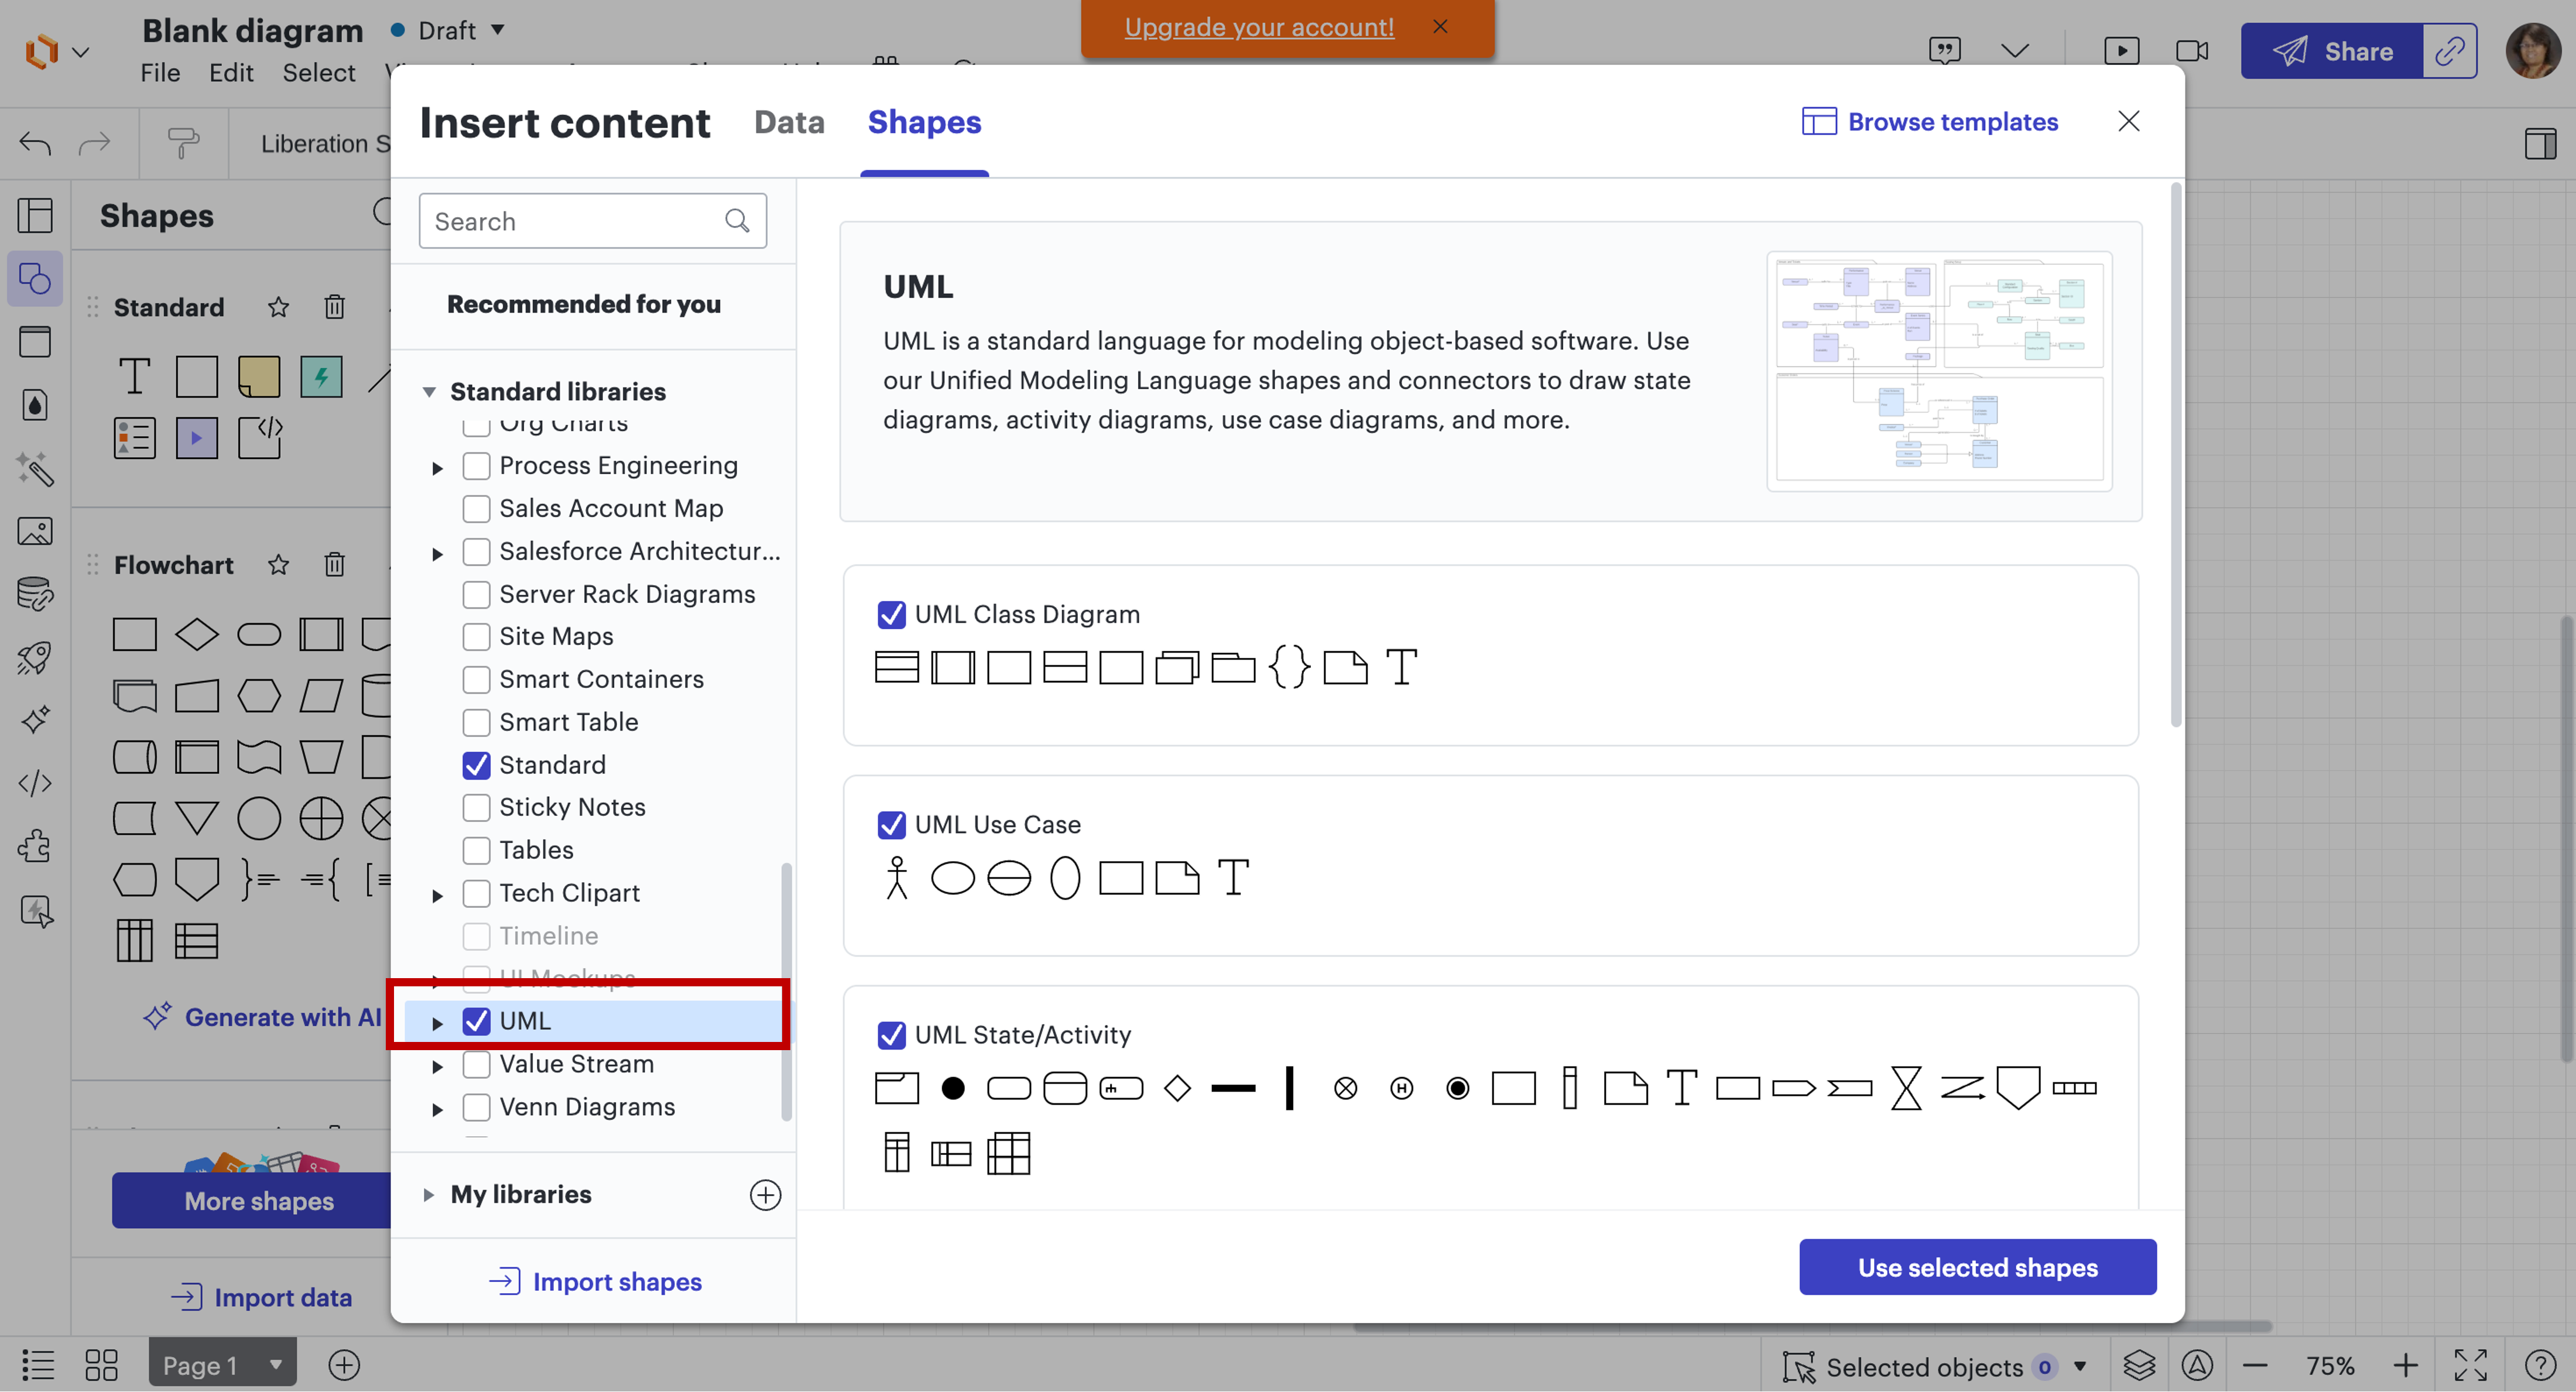The width and height of the screenshot is (2576, 1392).
Task: Expand the Value Stream tree item
Action: point(437,1067)
